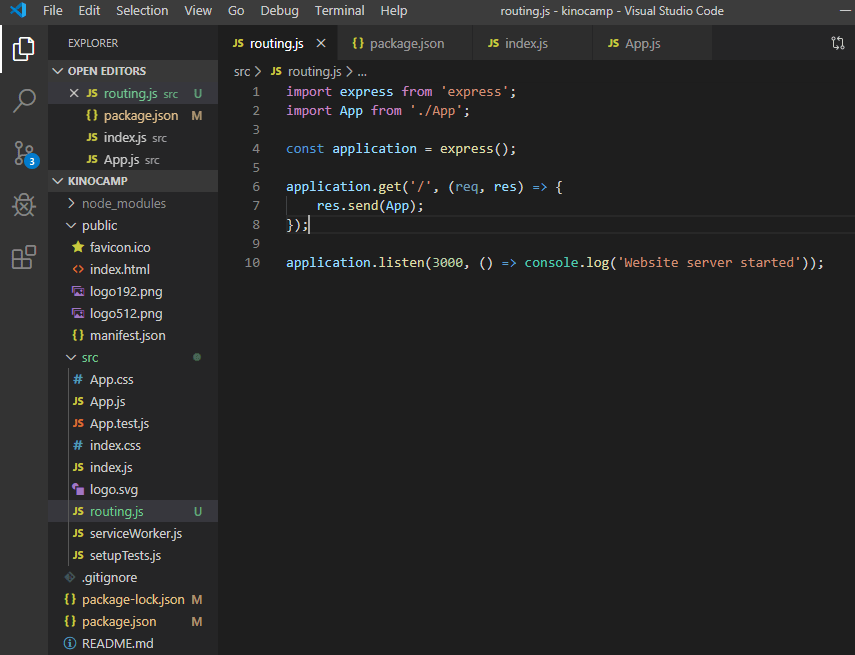Switch to the App.js editor tab
The width and height of the screenshot is (855, 655).
pyautogui.click(x=642, y=44)
